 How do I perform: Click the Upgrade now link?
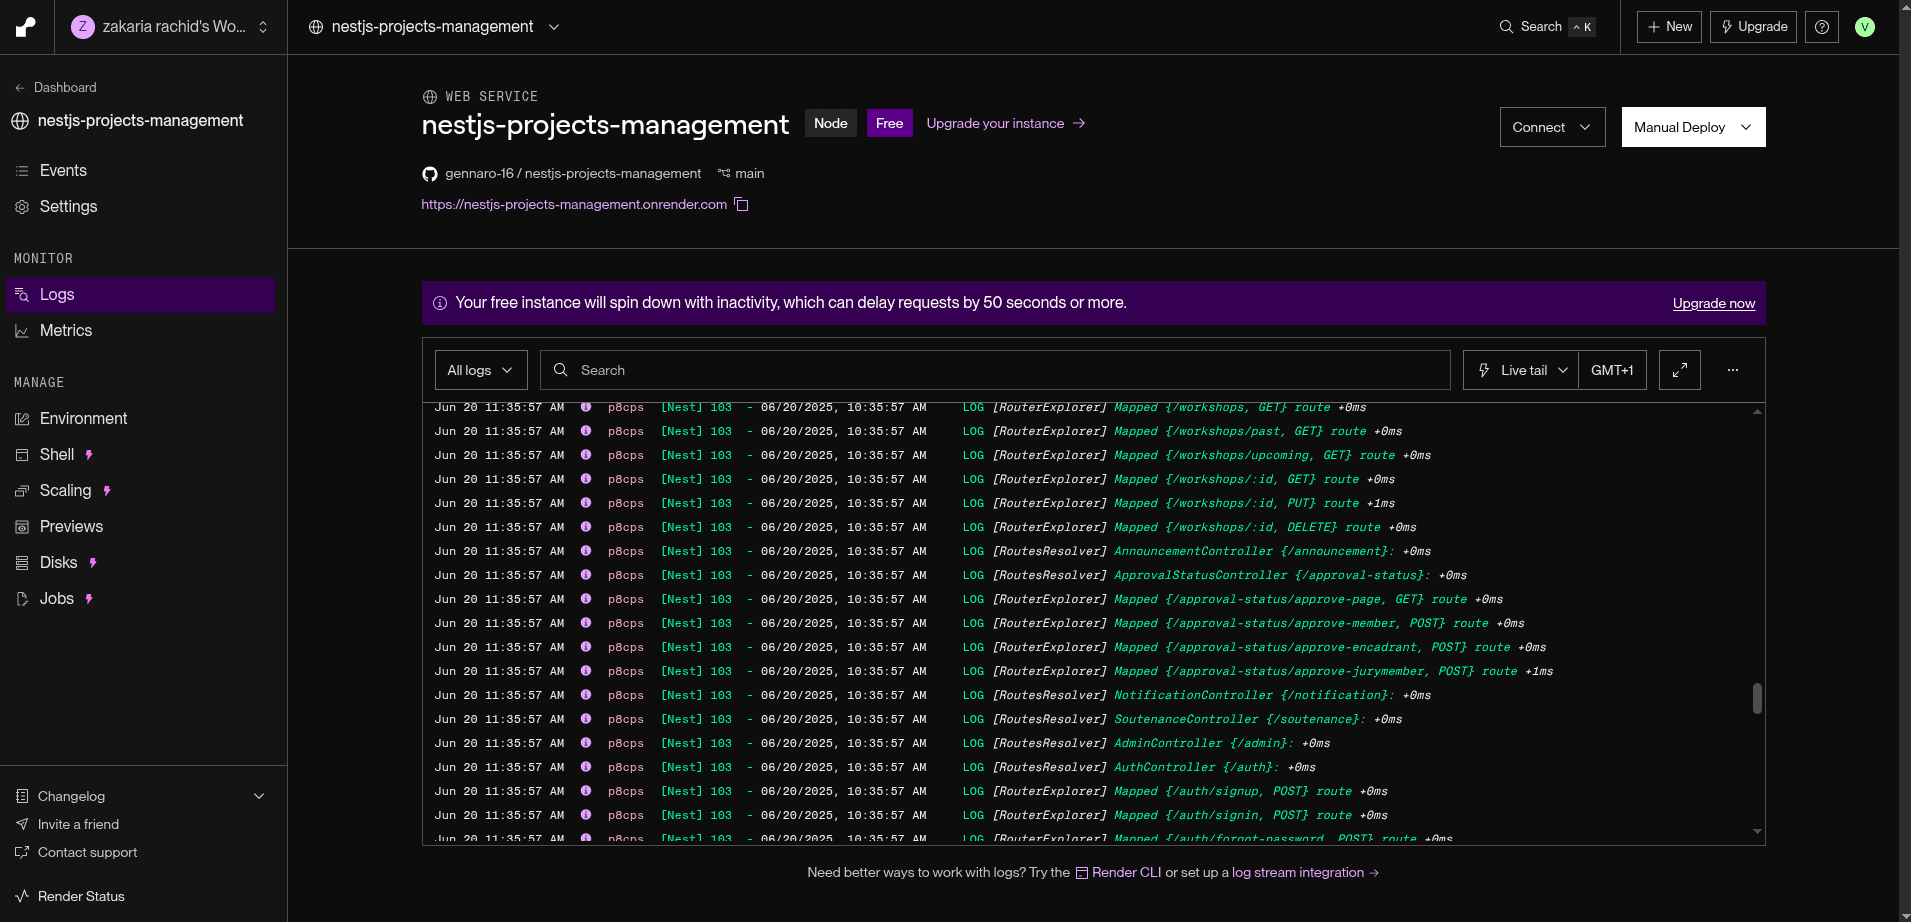pos(1713,303)
